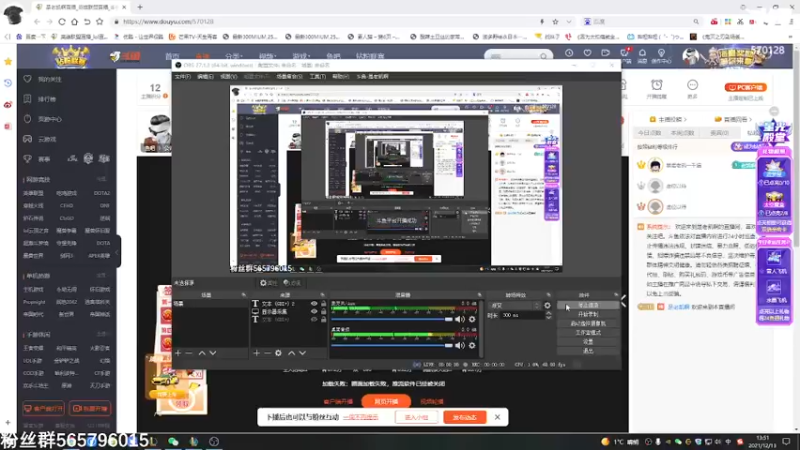The image size is (800, 450).
Task: Open the scene transition type dropdown
Action: [514, 305]
